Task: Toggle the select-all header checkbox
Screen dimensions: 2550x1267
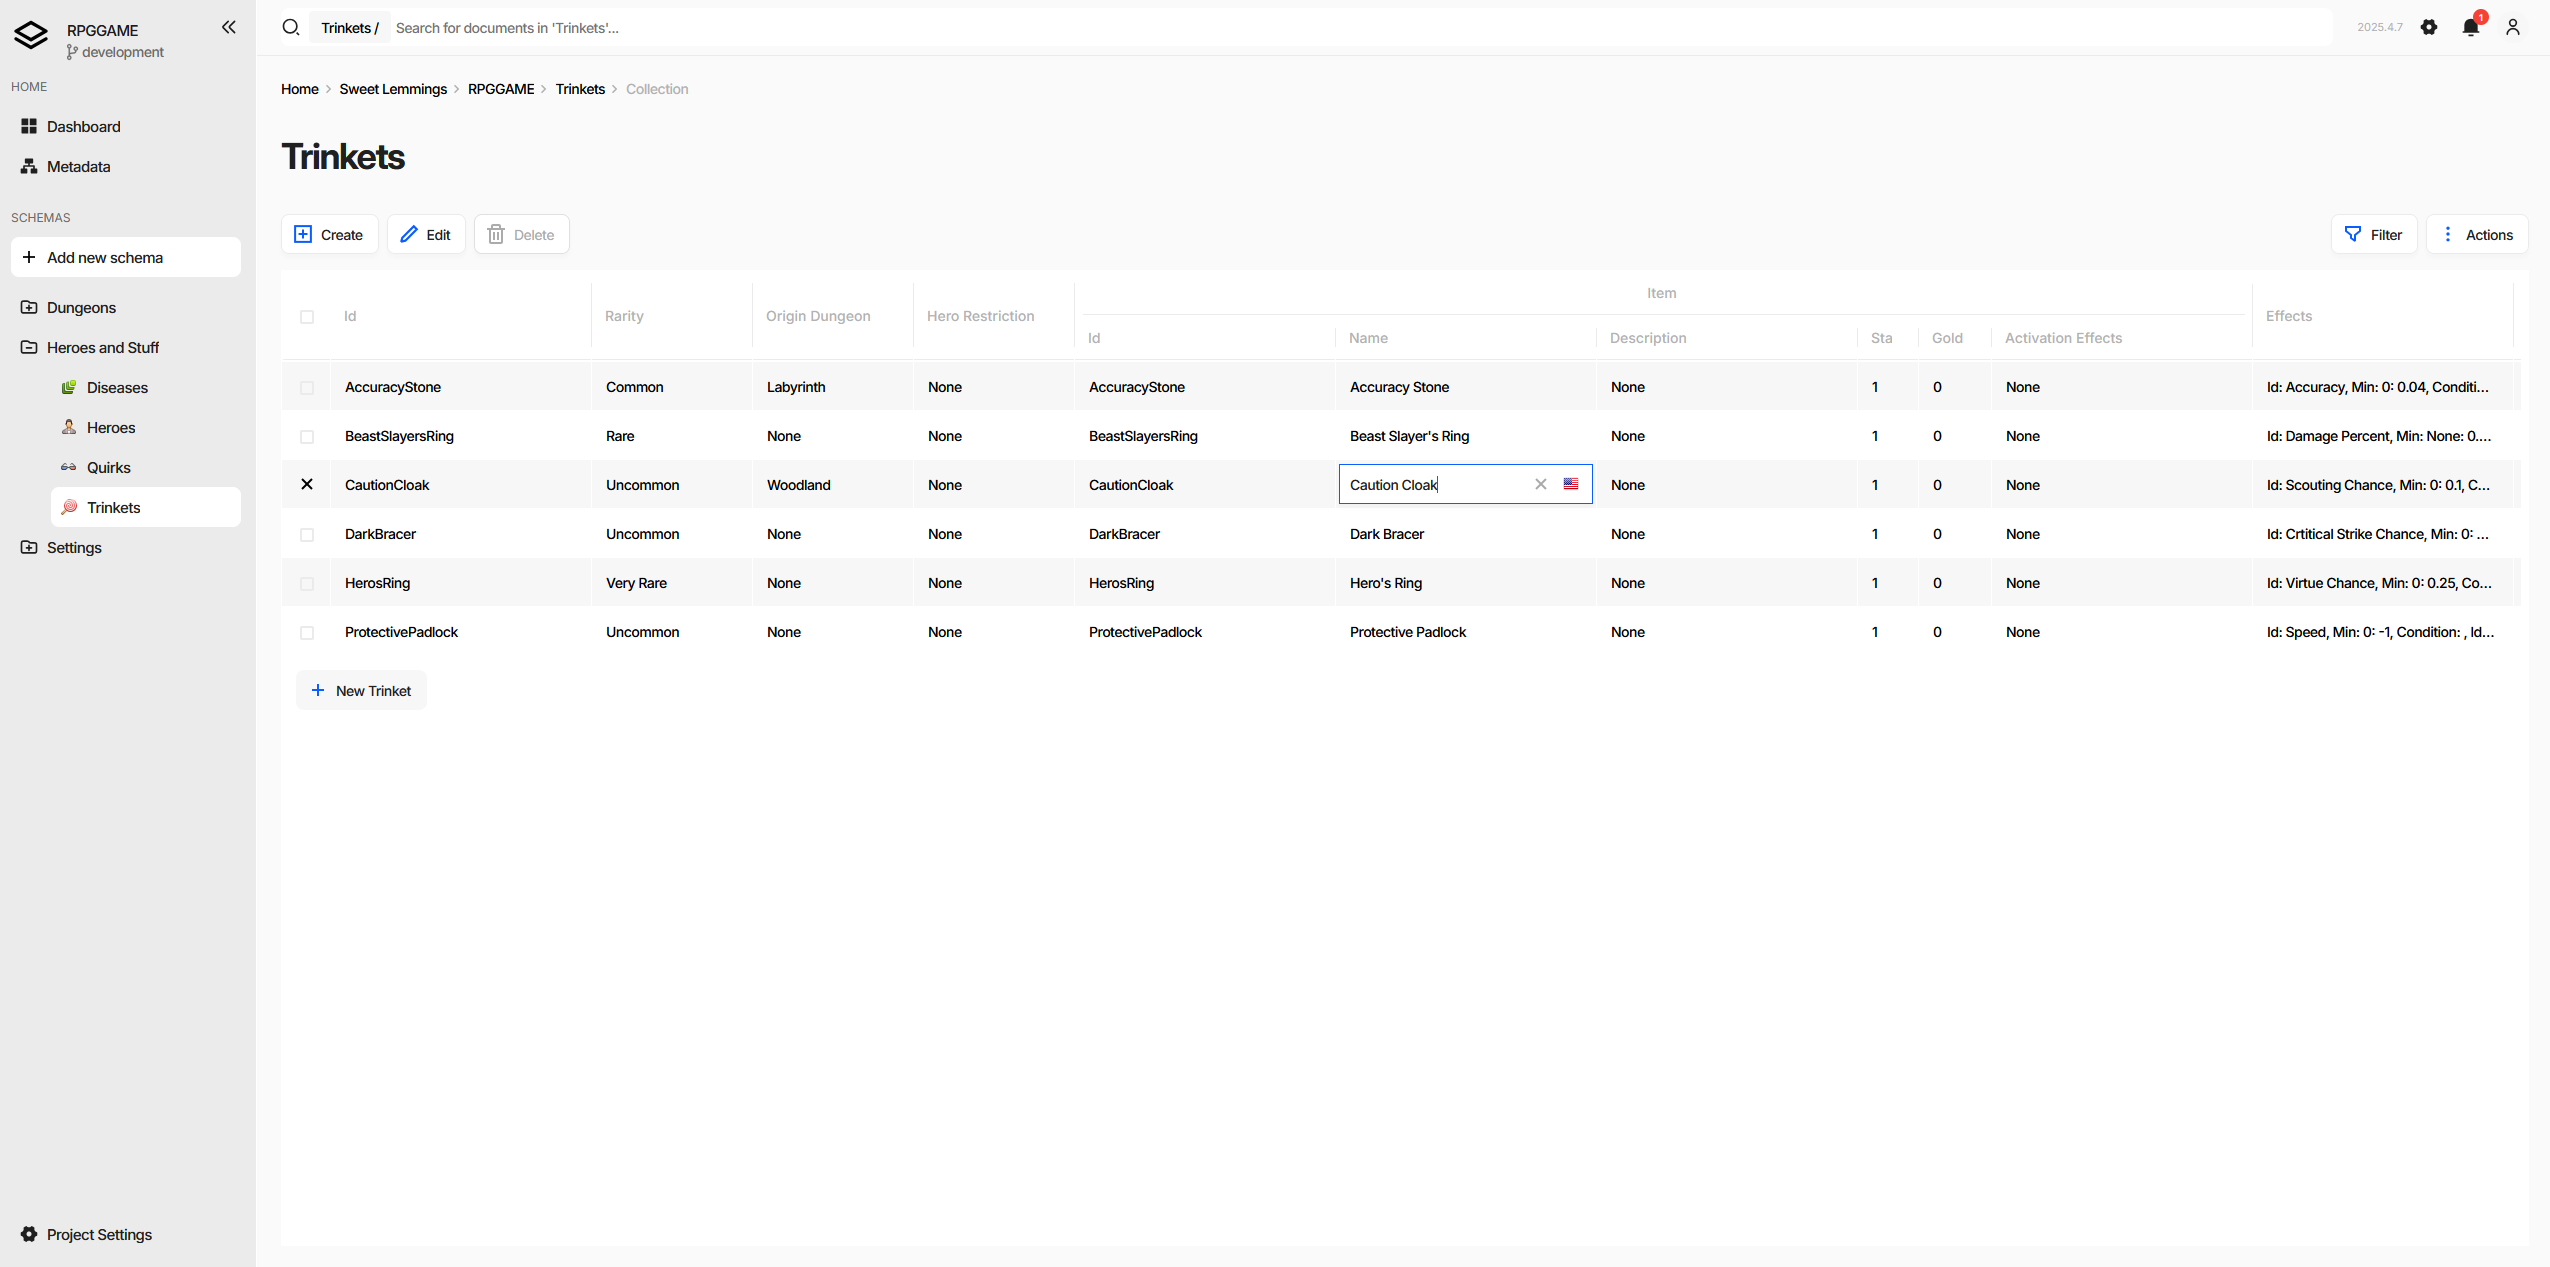Action: coord(307,316)
